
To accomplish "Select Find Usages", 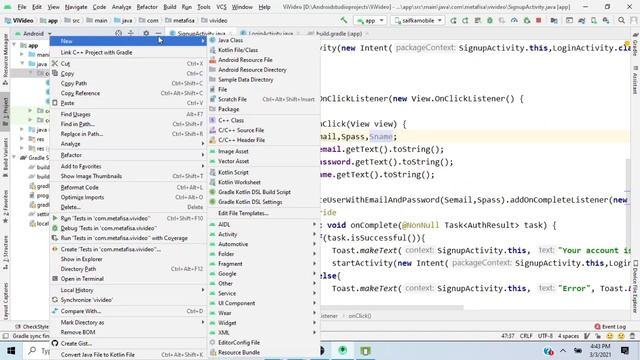I will click(128, 114).
